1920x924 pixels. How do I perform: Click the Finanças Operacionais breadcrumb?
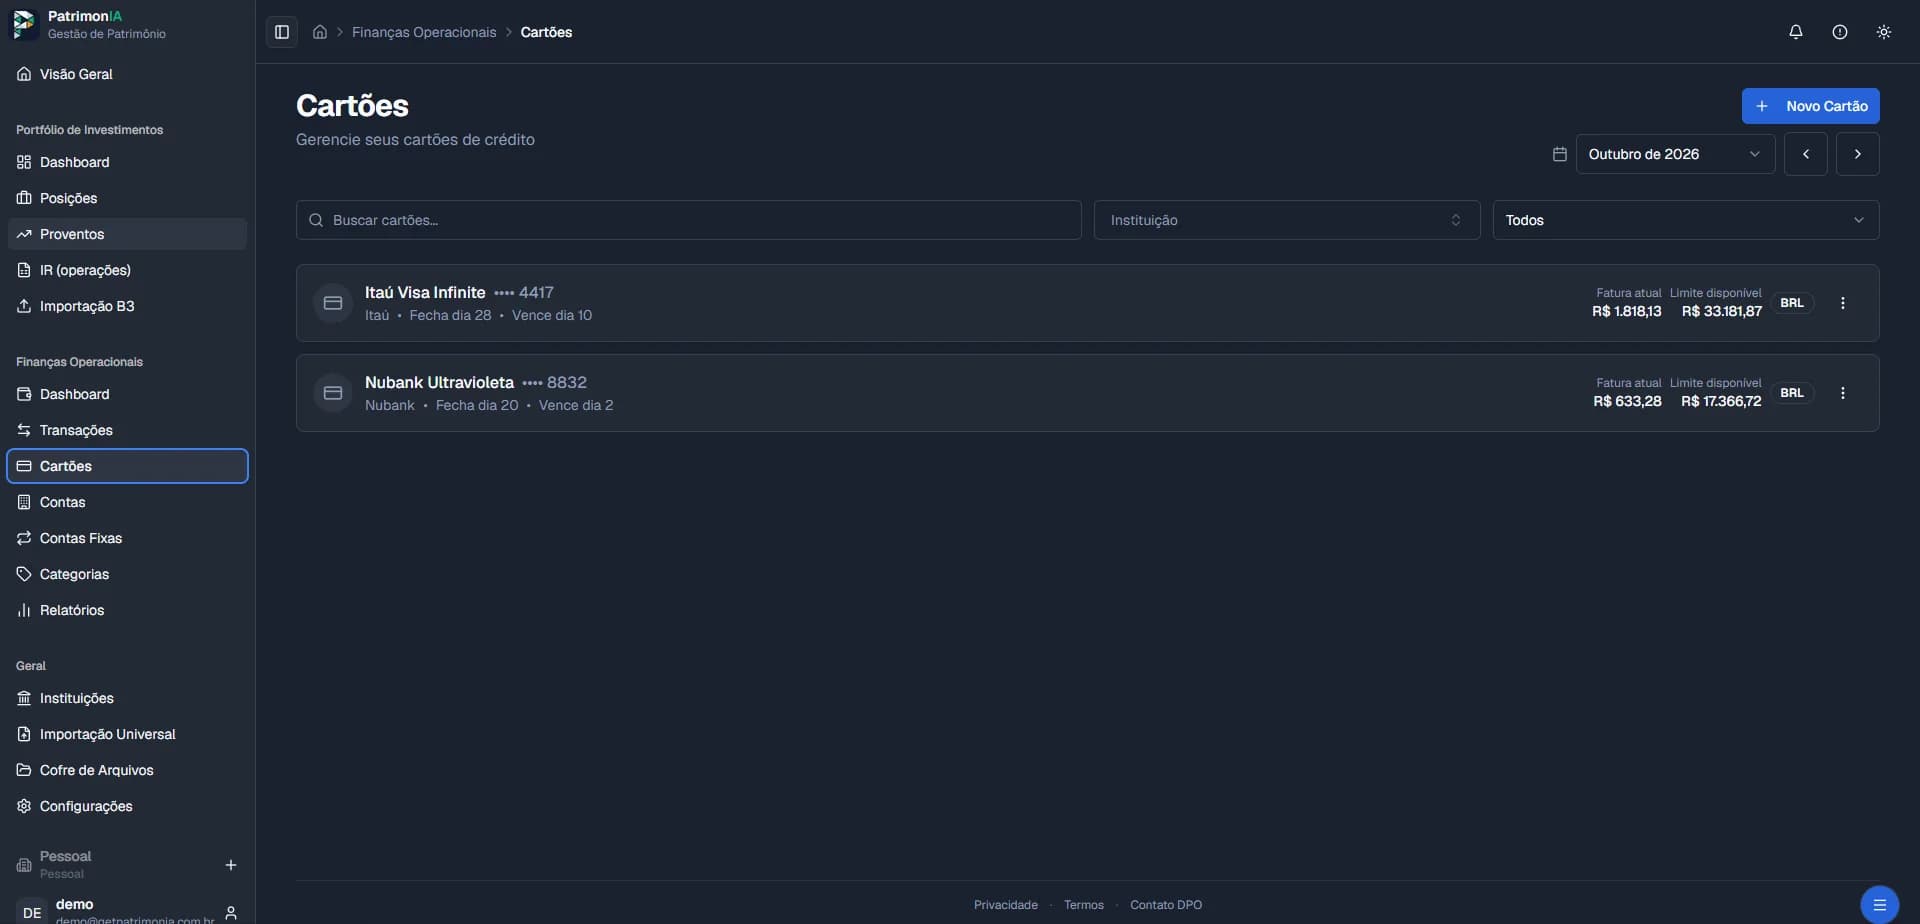(424, 32)
